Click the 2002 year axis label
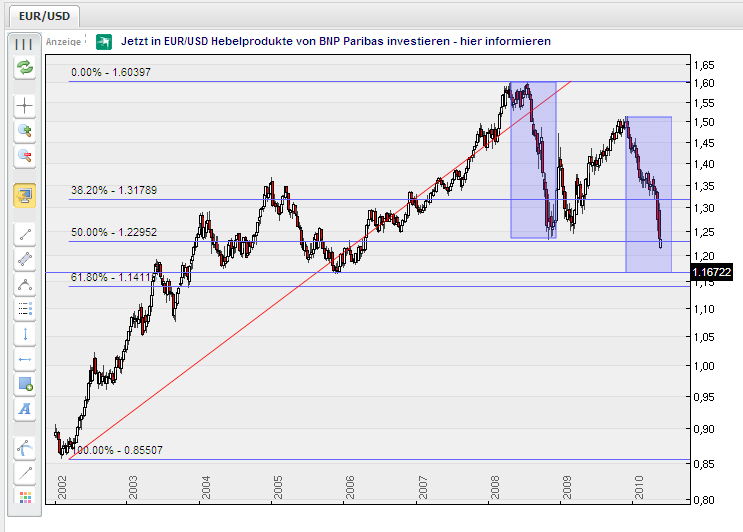 pyautogui.click(x=62, y=488)
